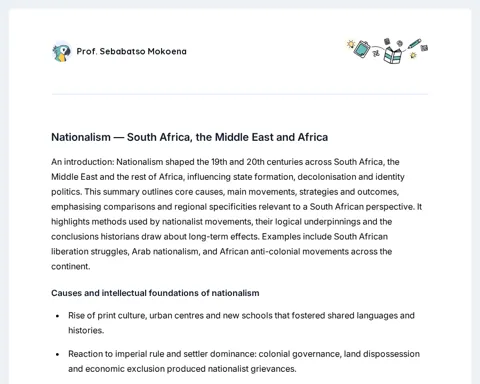Screen dimensions: 480x384
Task: Click the teal notepad illustration icon
Action: 362,49
